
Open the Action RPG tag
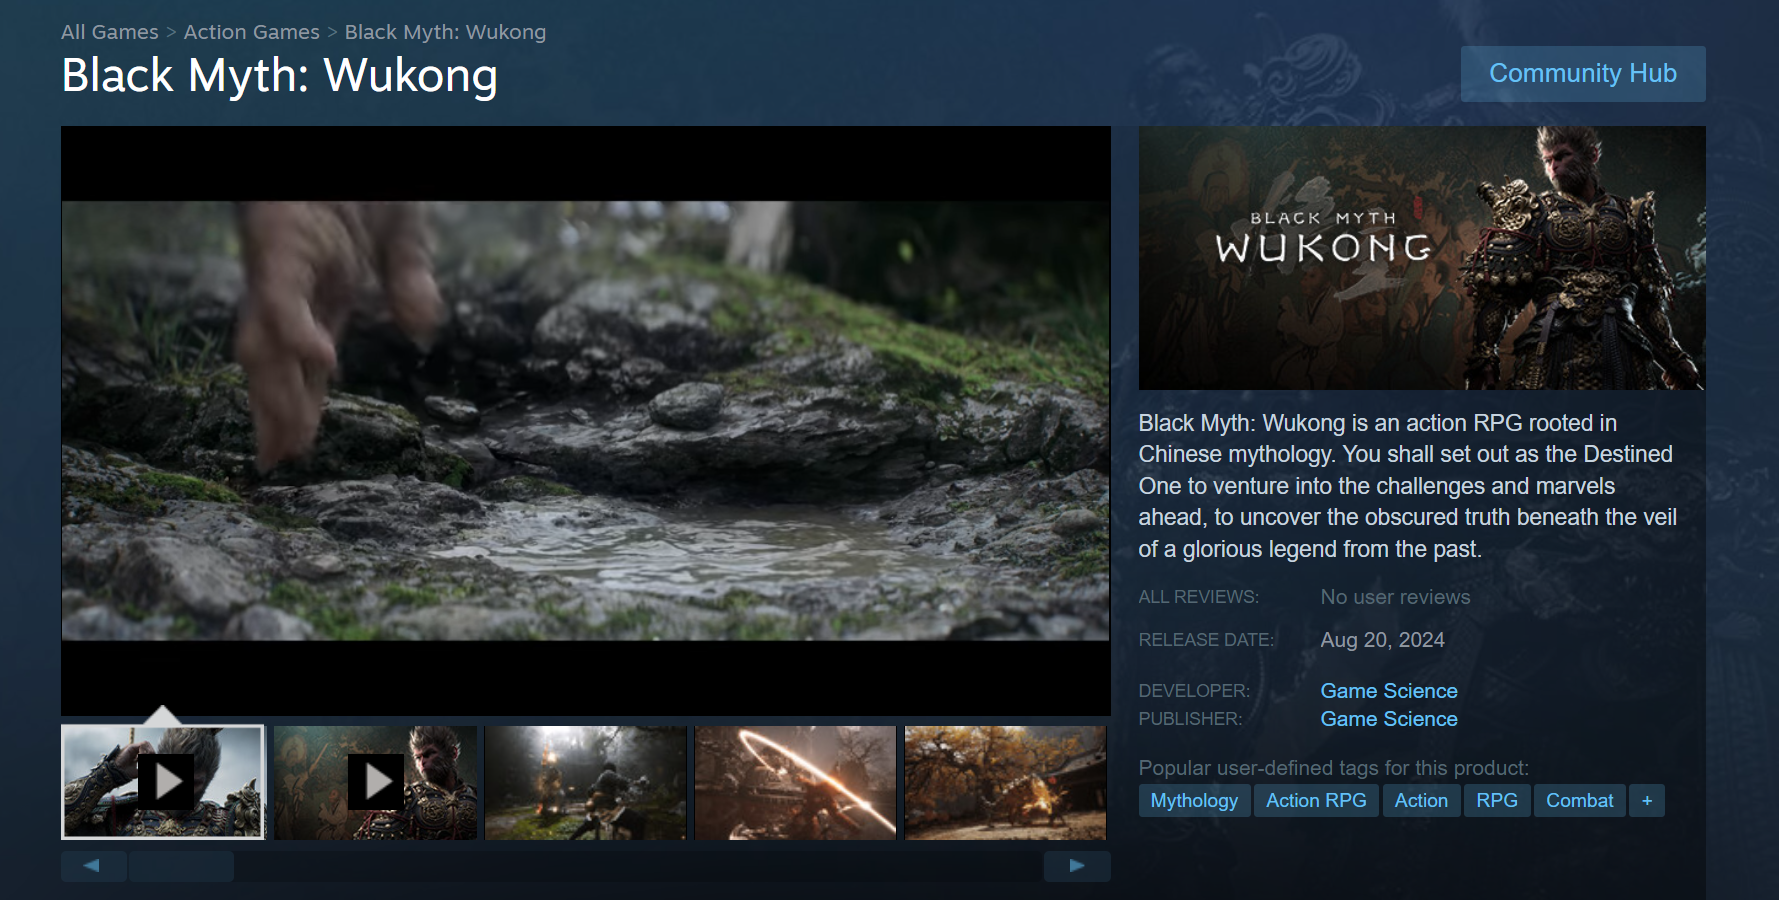[x=1316, y=800]
